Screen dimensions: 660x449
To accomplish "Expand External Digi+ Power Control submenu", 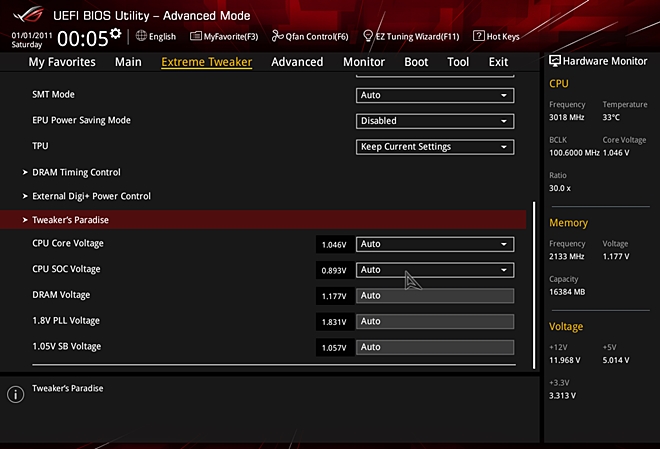I will 87,196.
